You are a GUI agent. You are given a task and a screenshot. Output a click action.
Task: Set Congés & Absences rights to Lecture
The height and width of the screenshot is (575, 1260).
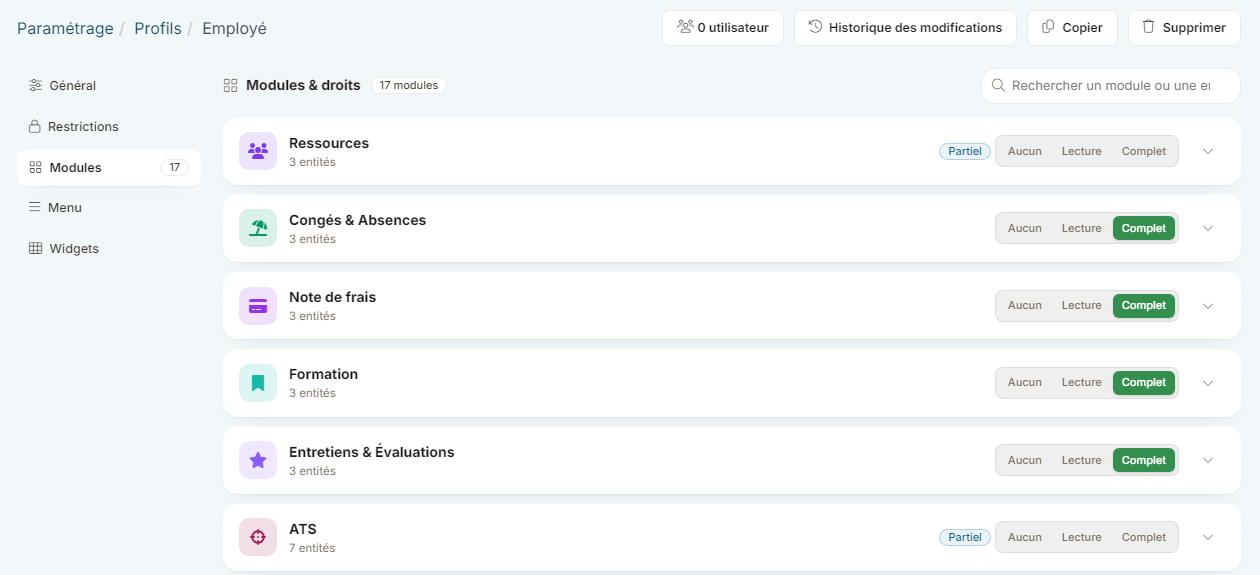1081,228
